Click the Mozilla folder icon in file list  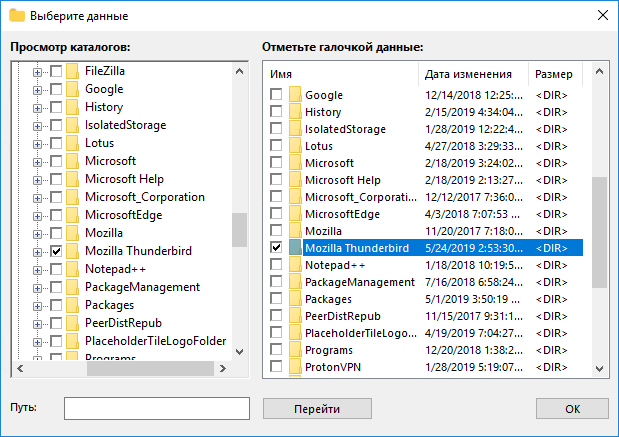click(x=295, y=231)
